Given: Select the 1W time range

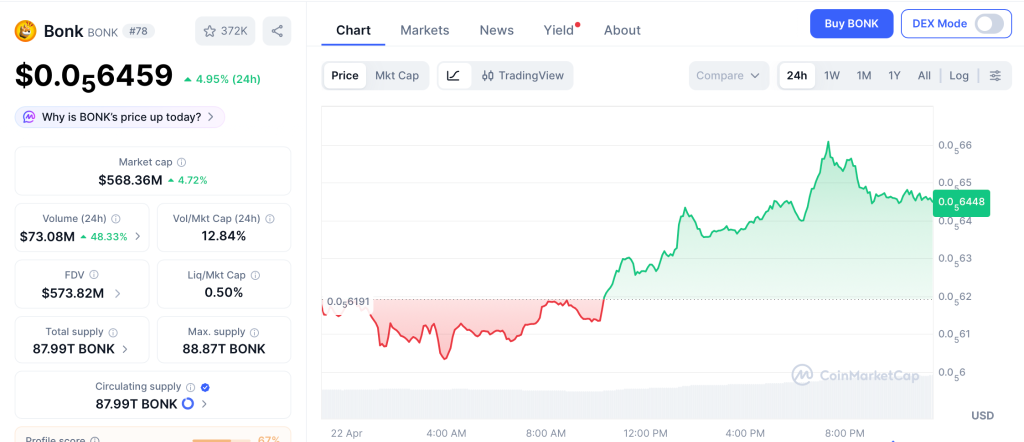Looking at the screenshot, I should coord(831,75).
